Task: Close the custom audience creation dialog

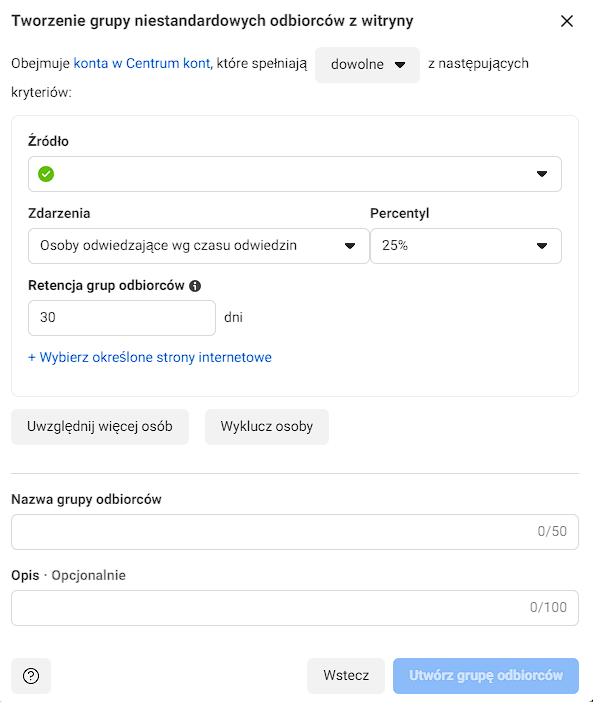Action: click(x=567, y=21)
